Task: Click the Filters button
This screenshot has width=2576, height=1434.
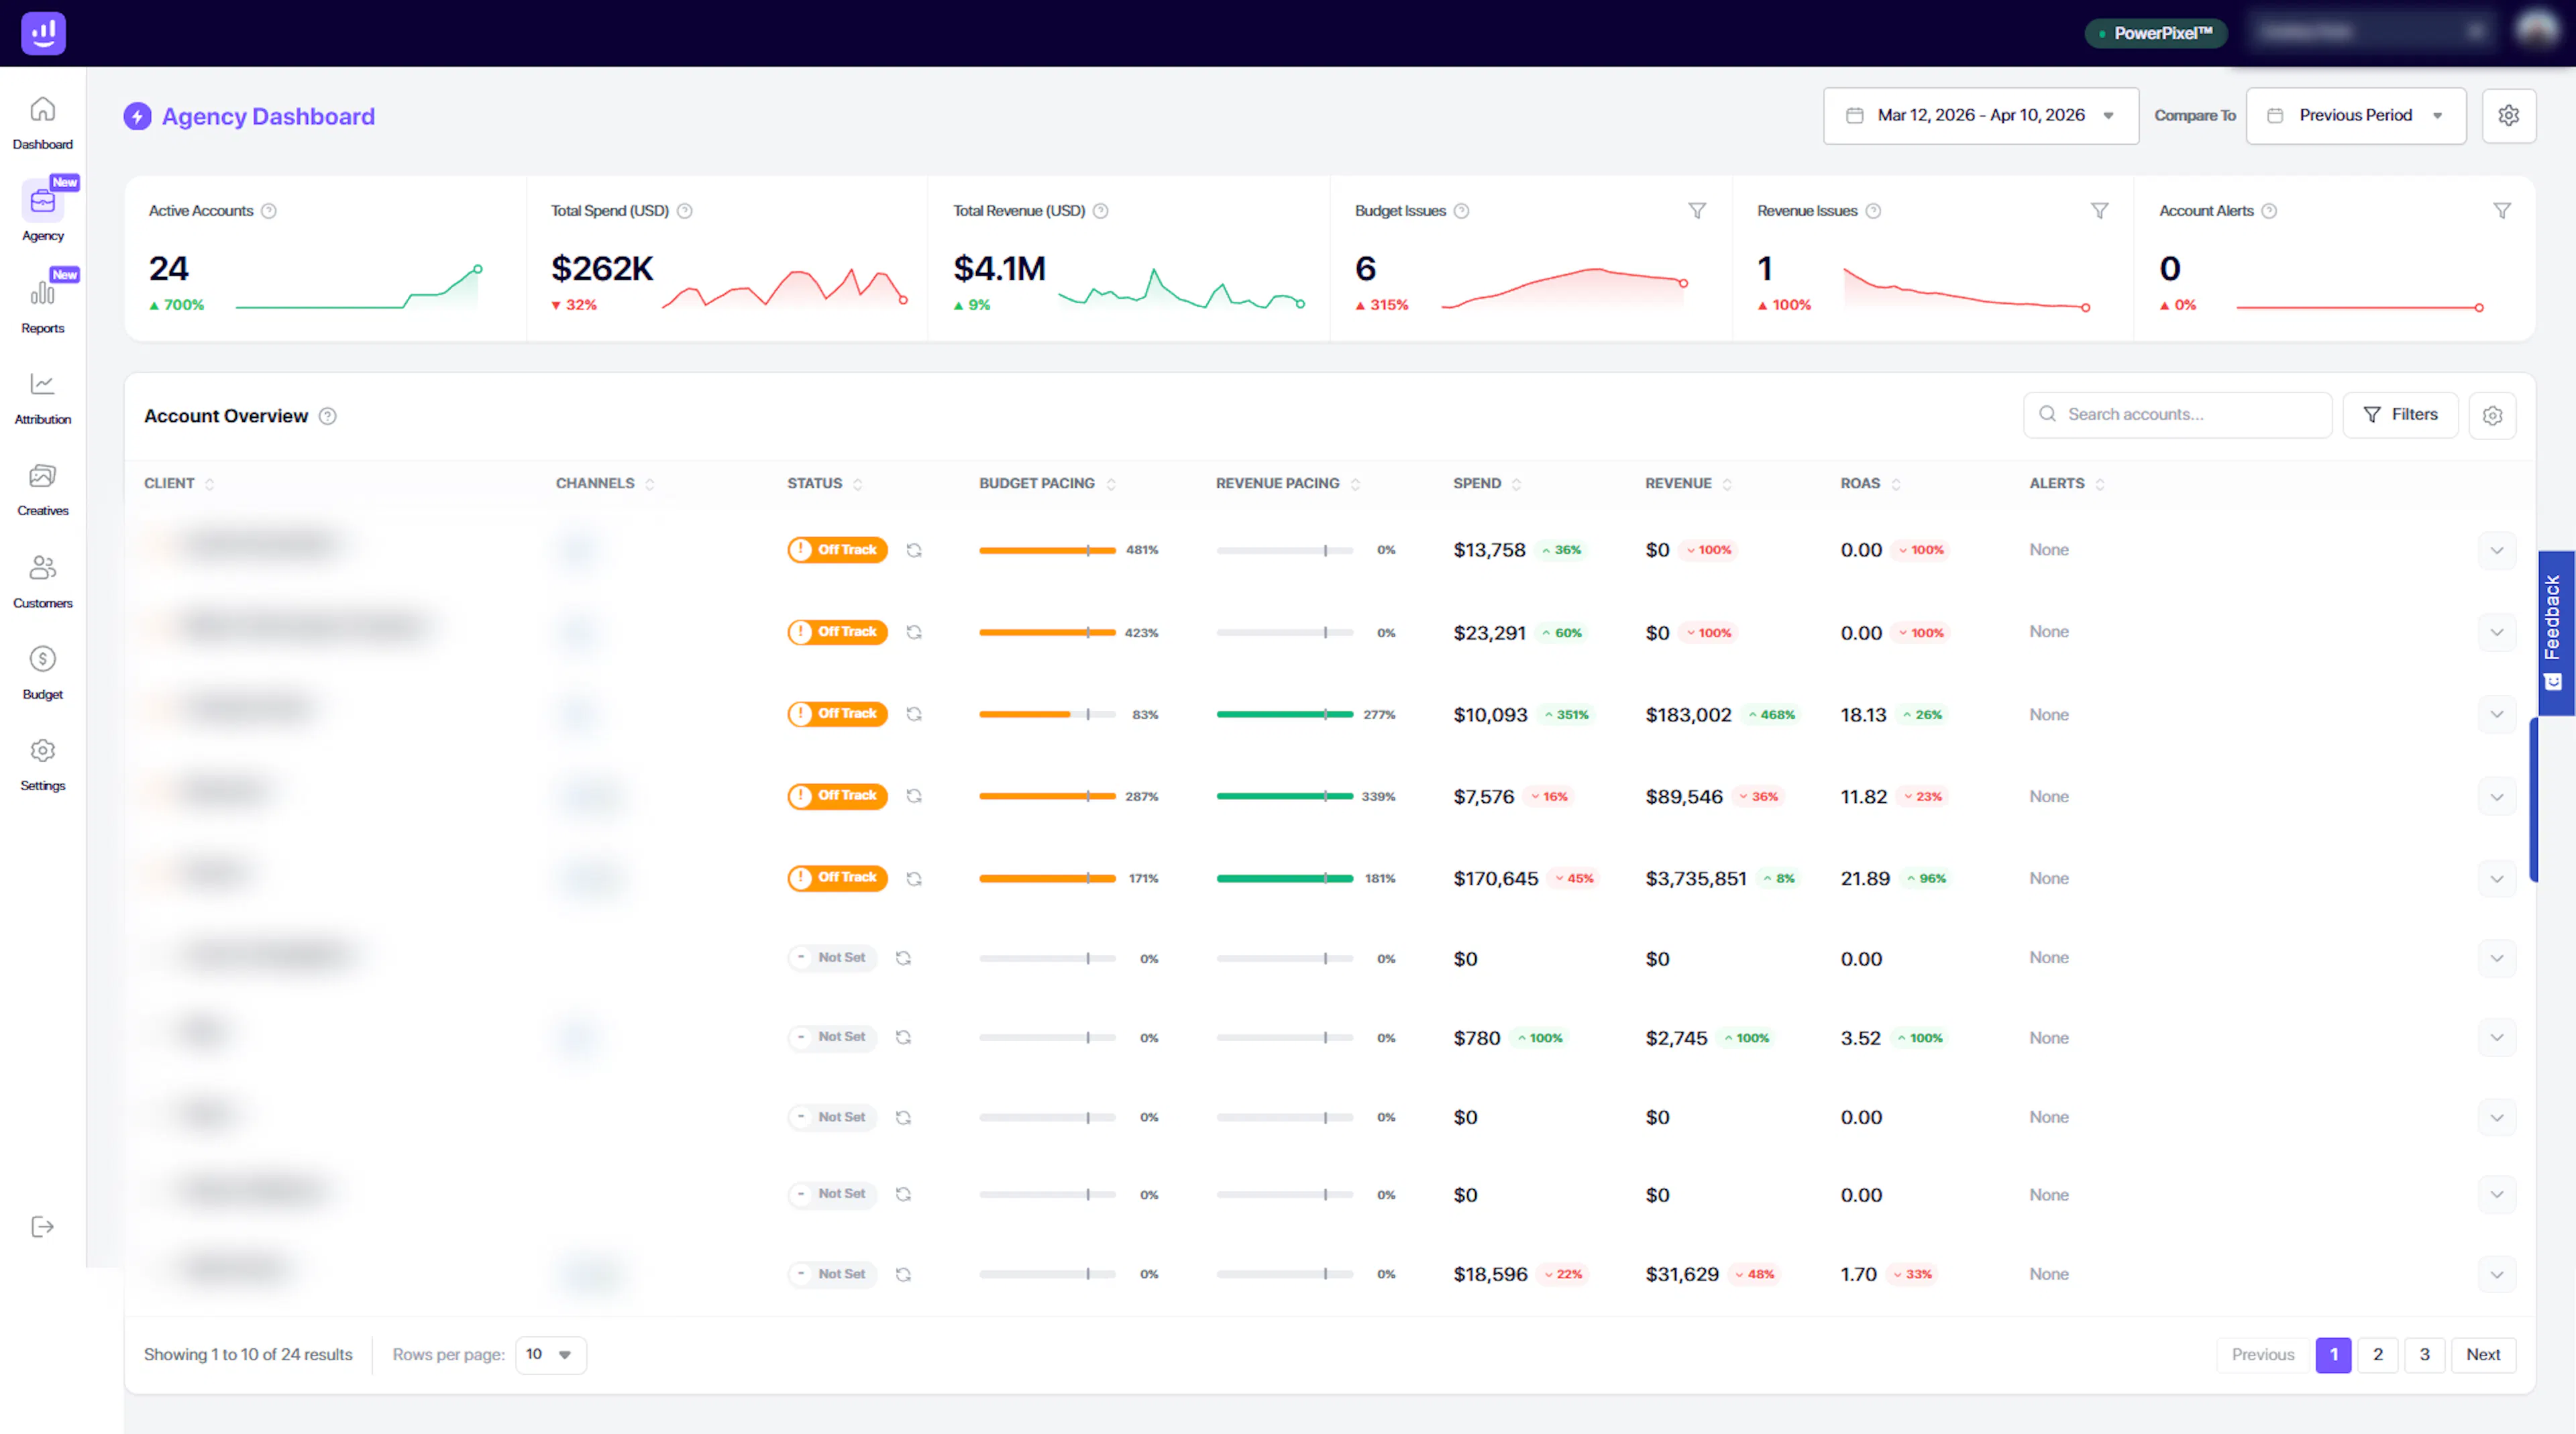Action: [x=2400, y=415]
